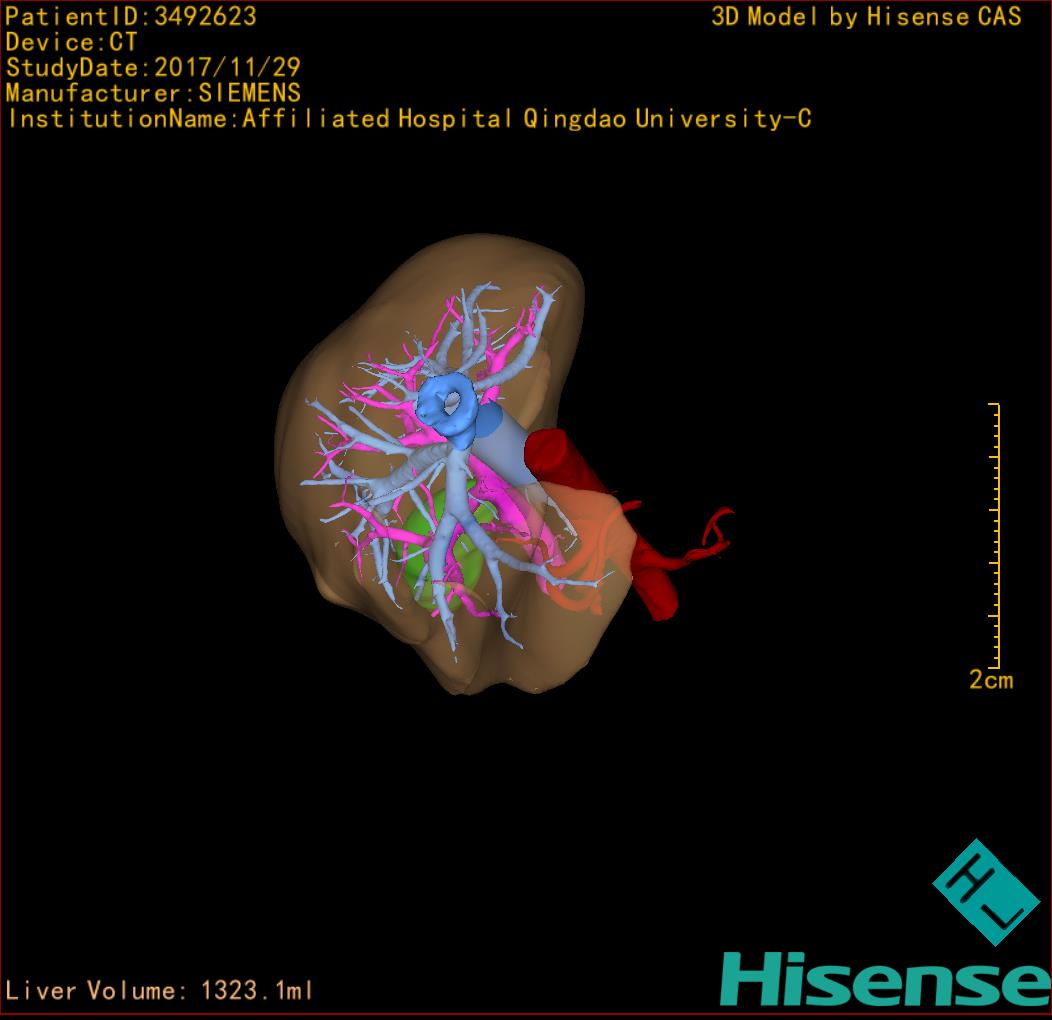Click the Device:CT label

pyautogui.click(x=71, y=42)
